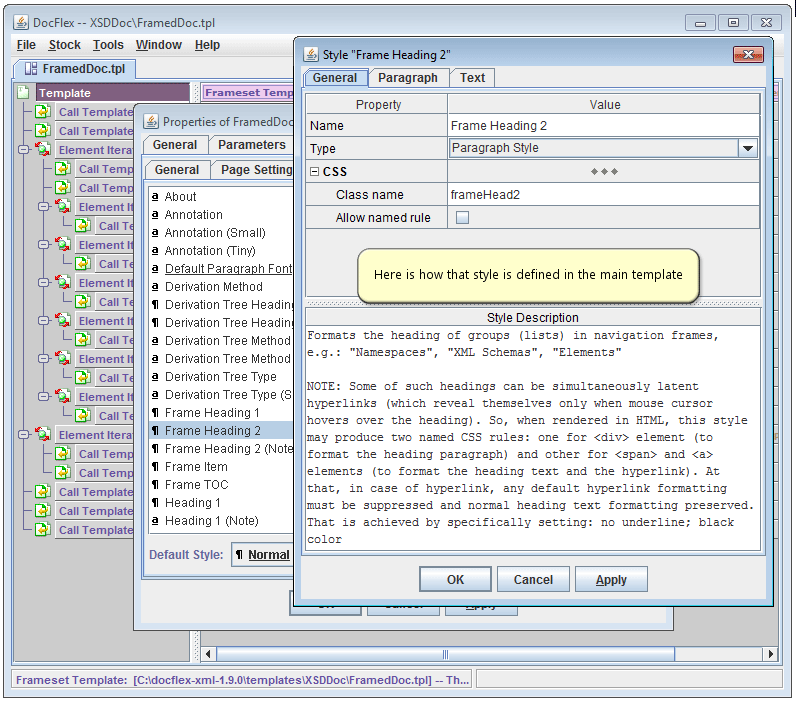
Task: Click the first Call Template node icon
Action: coord(43,112)
